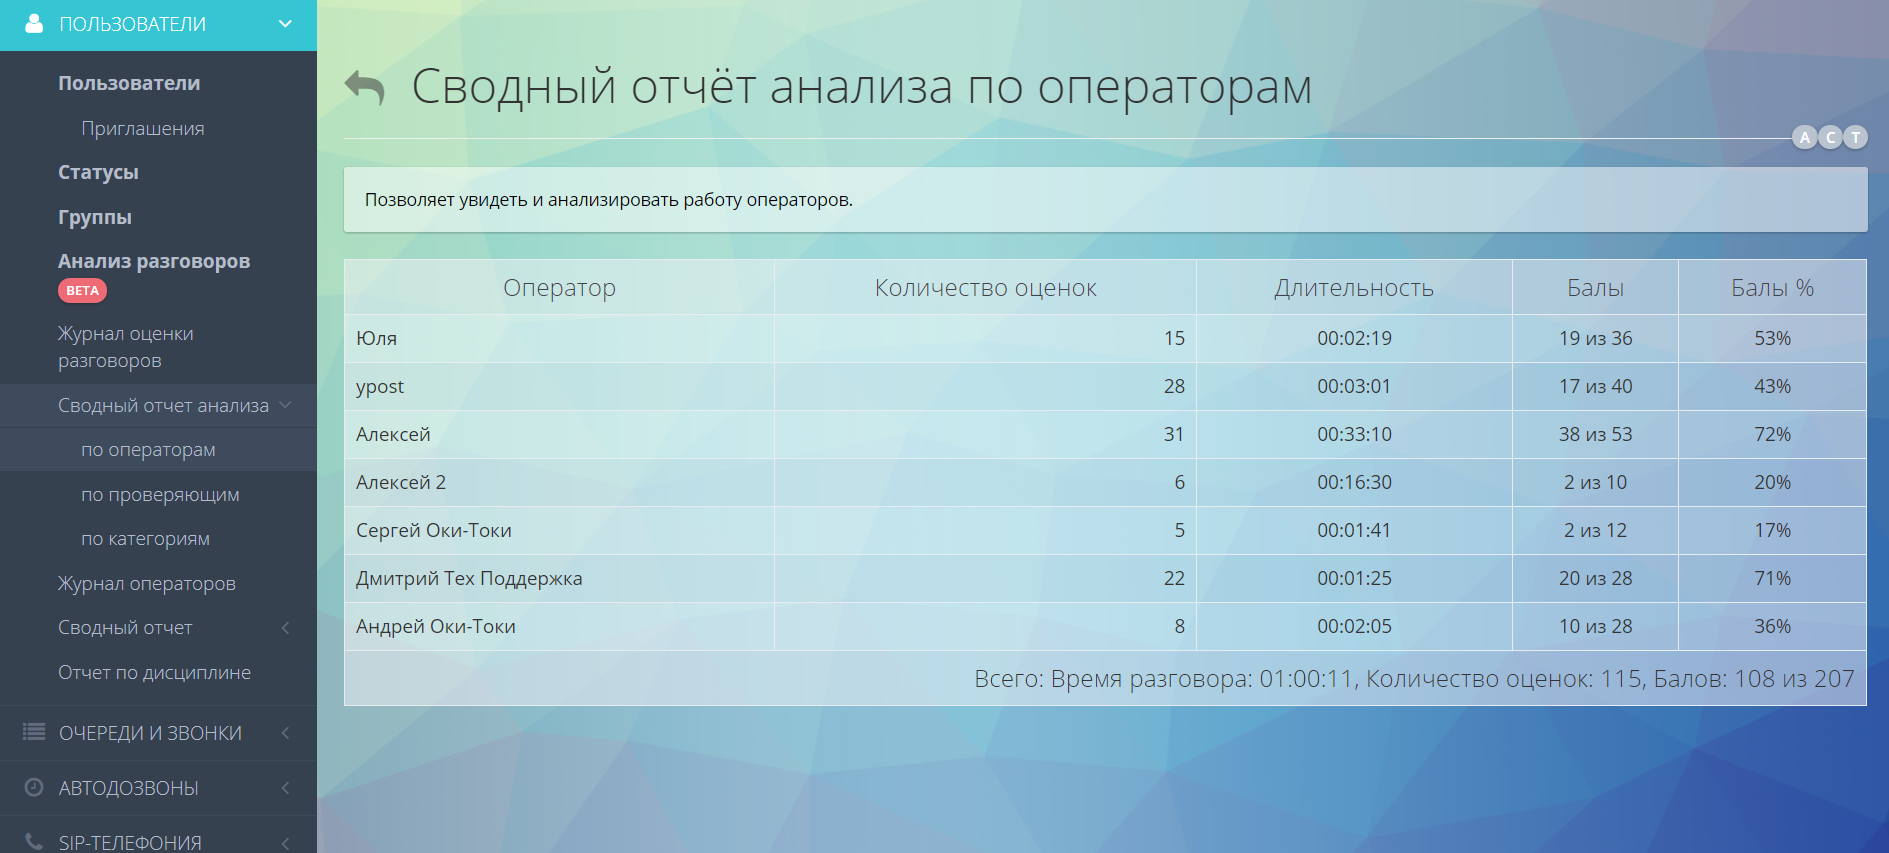This screenshot has width=1889, height=853.
Task: Open Анализ разговоров section
Action: coord(154,261)
